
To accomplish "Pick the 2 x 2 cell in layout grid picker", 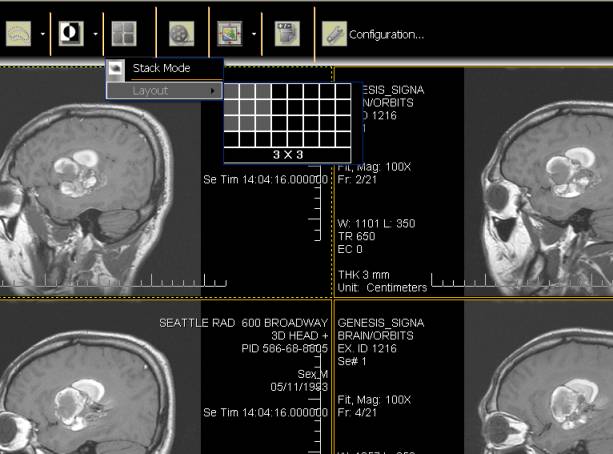I will pyautogui.click(x=247, y=108).
